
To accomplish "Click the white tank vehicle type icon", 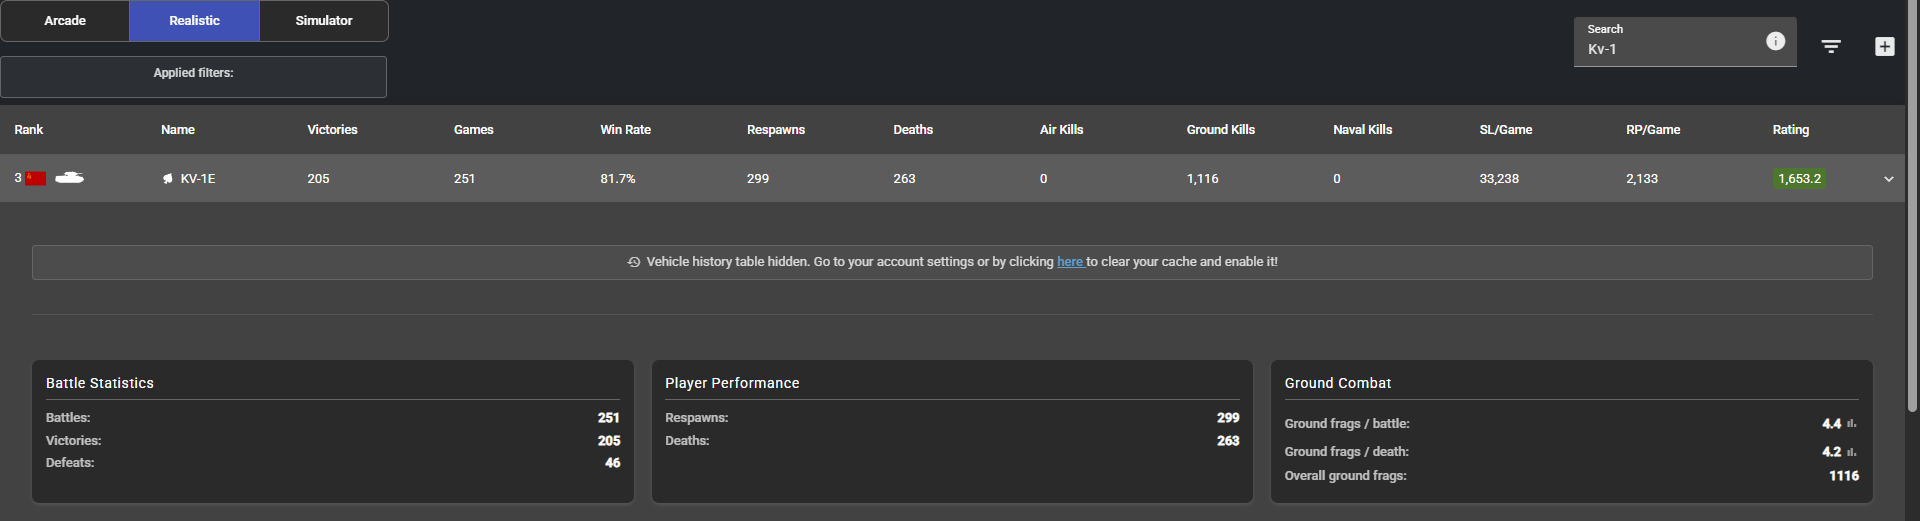I will point(69,178).
